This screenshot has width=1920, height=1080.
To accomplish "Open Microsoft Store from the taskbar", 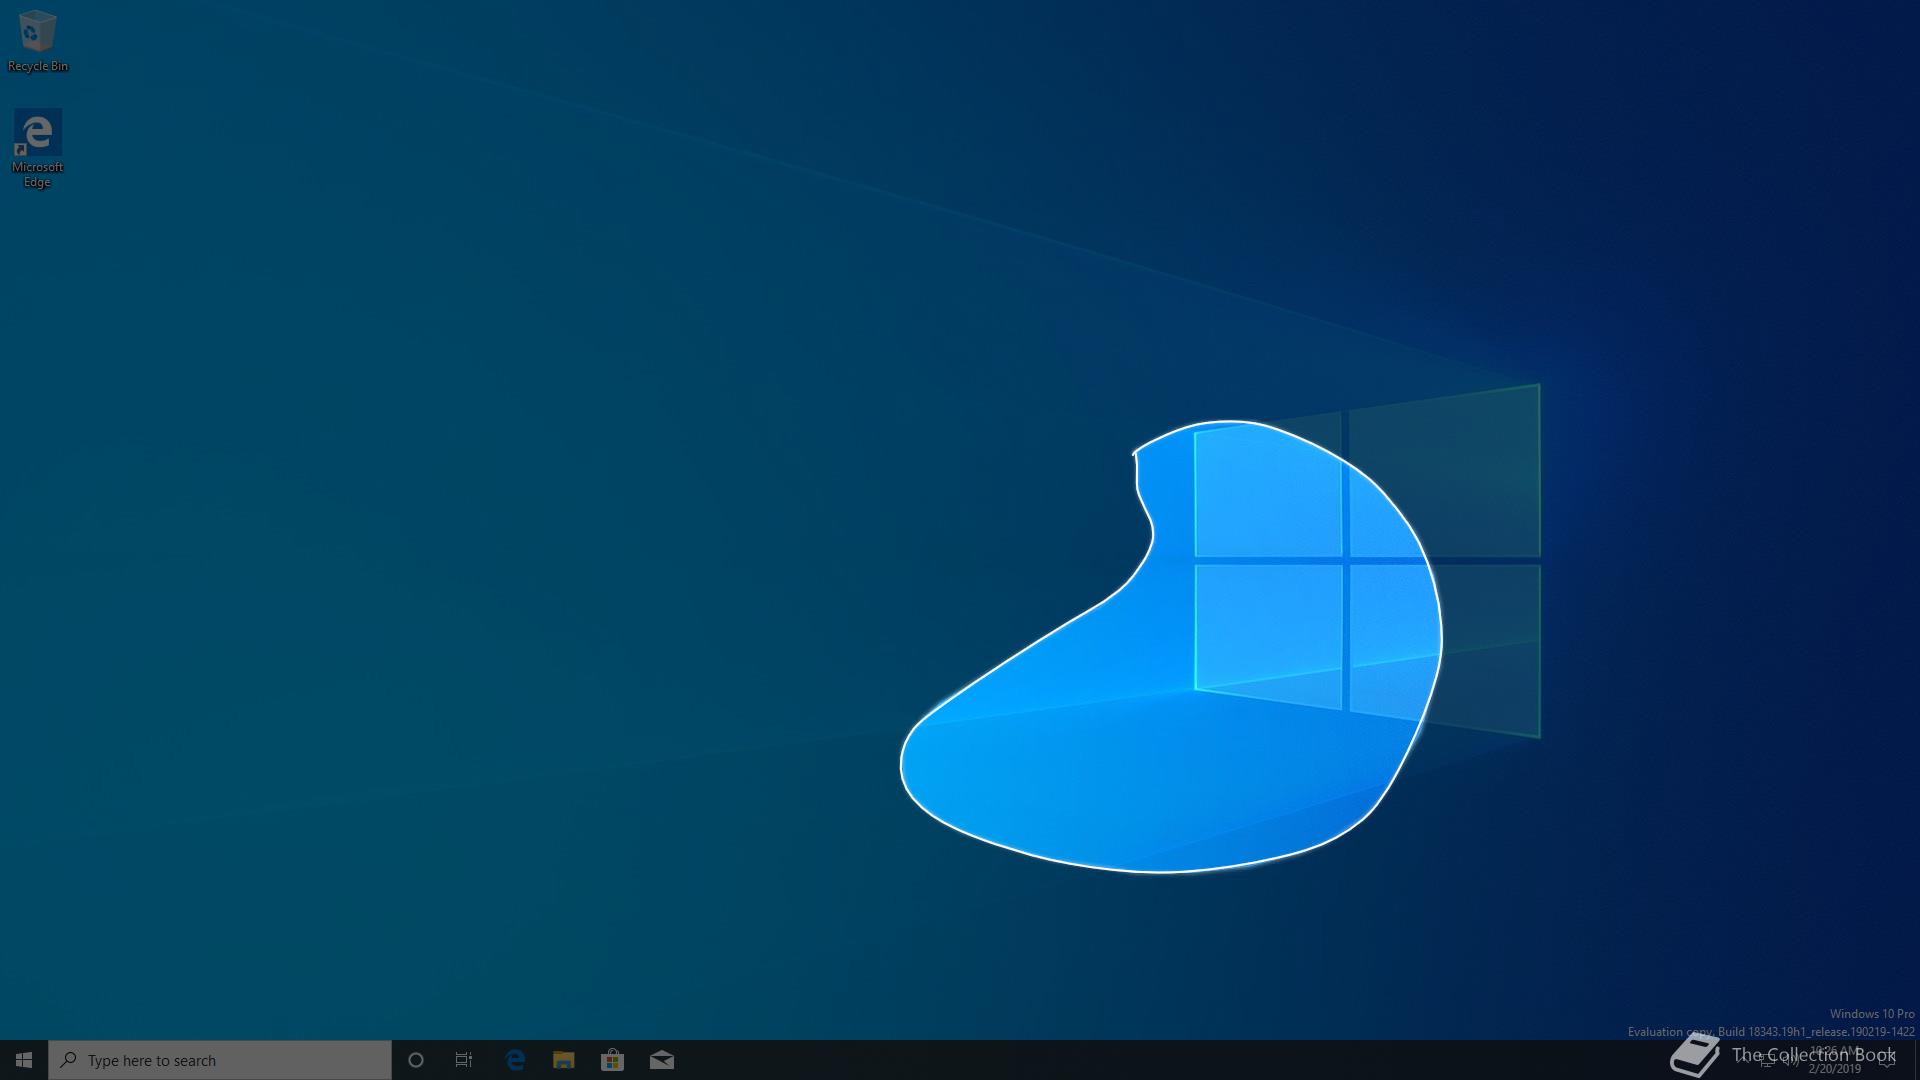I will pyautogui.click(x=612, y=1060).
